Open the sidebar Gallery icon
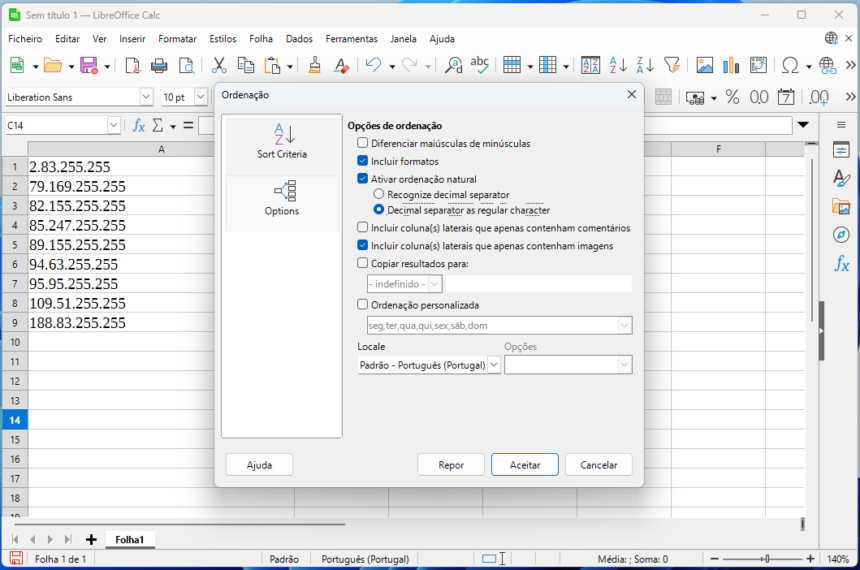Image resolution: width=860 pixels, height=570 pixels. tap(841, 207)
